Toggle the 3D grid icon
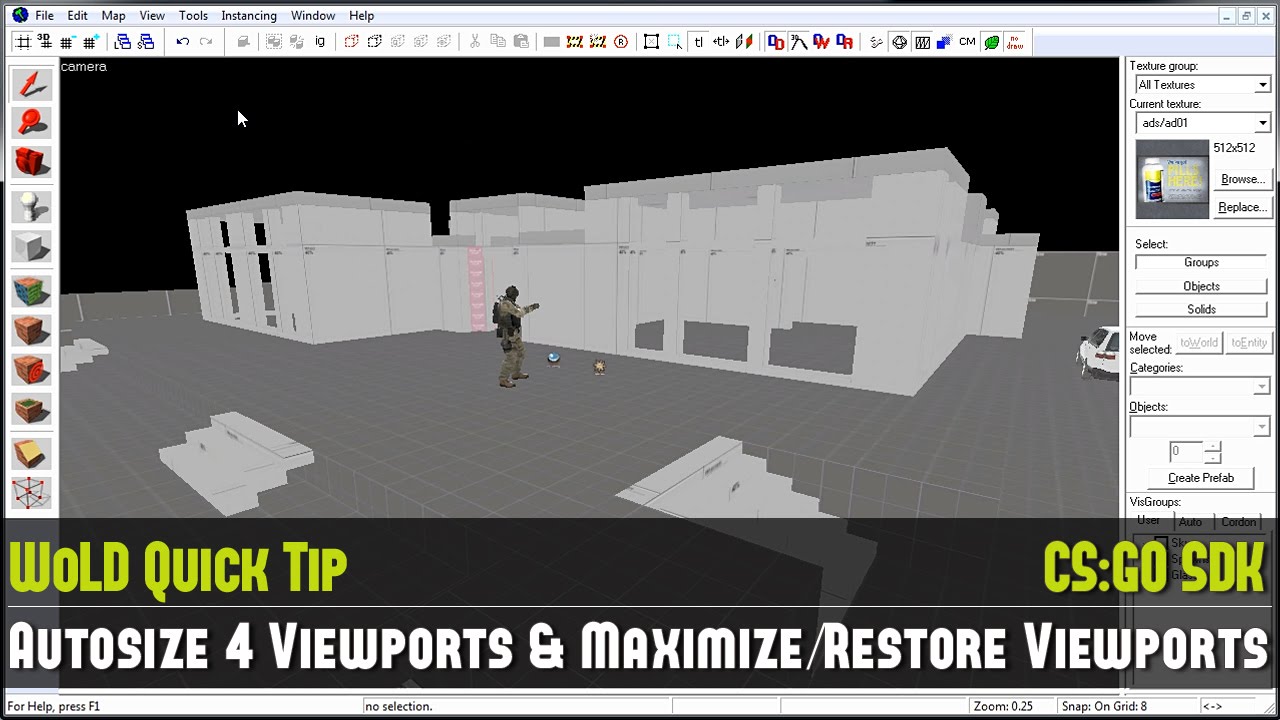This screenshot has width=1280, height=720. [x=44, y=42]
